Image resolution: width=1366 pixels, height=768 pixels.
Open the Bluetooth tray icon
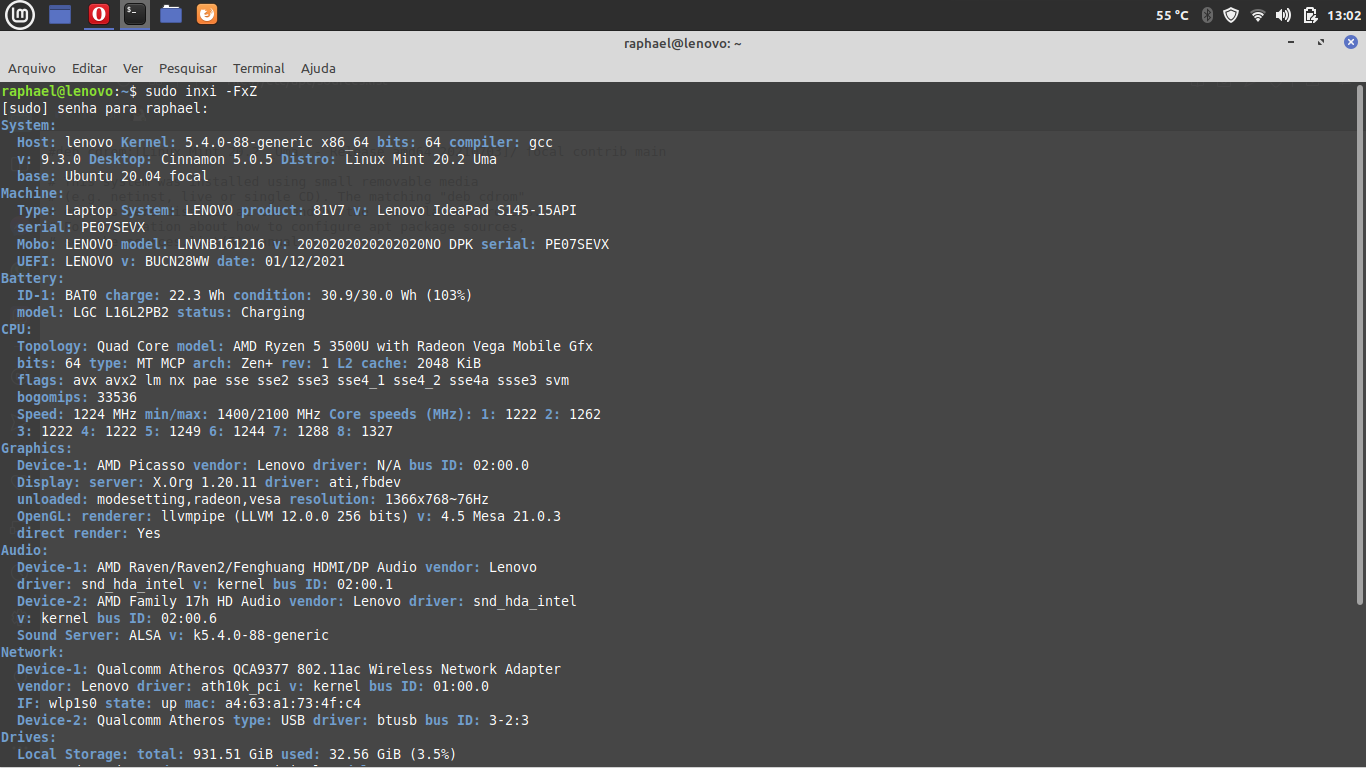tap(1207, 15)
